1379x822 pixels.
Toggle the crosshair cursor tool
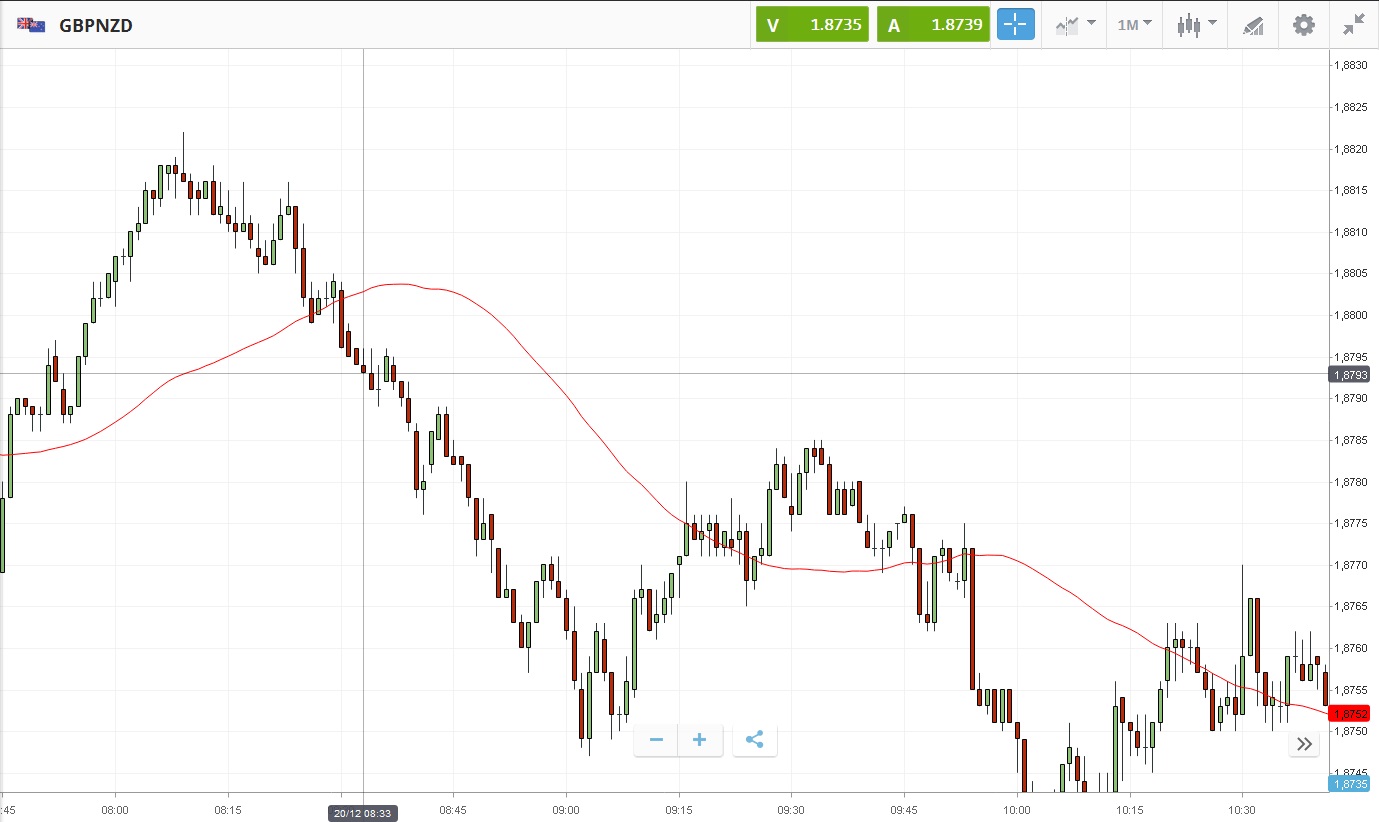coord(1015,25)
